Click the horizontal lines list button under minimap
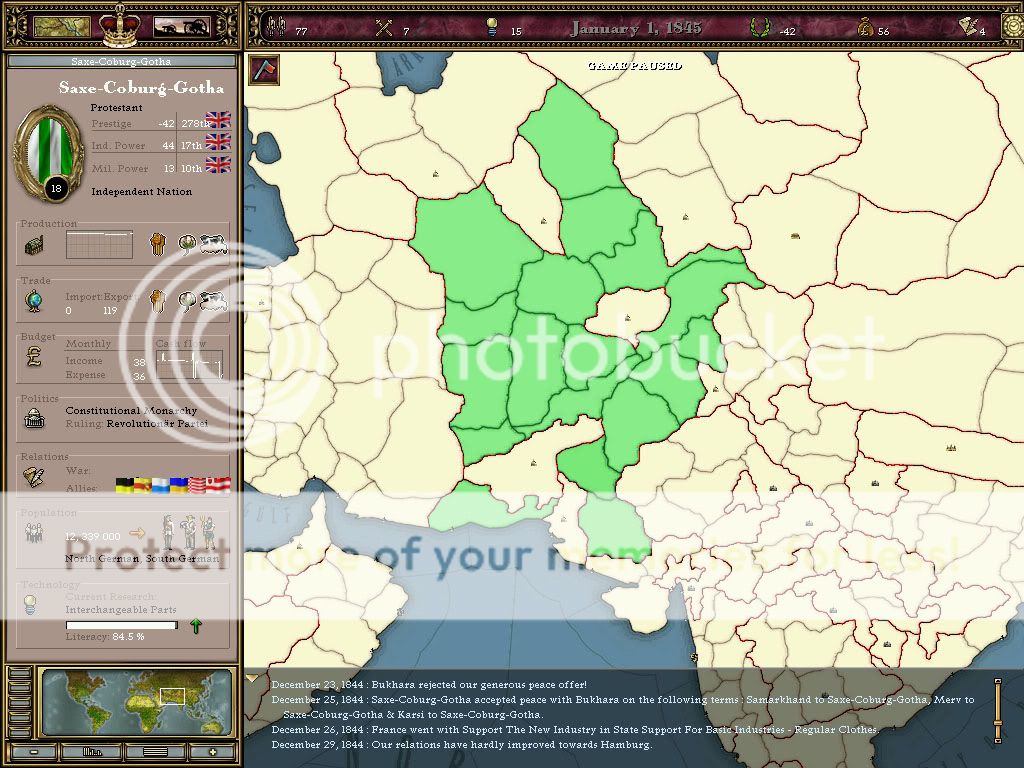The width and height of the screenshot is (1024, 768). [154, 751]
